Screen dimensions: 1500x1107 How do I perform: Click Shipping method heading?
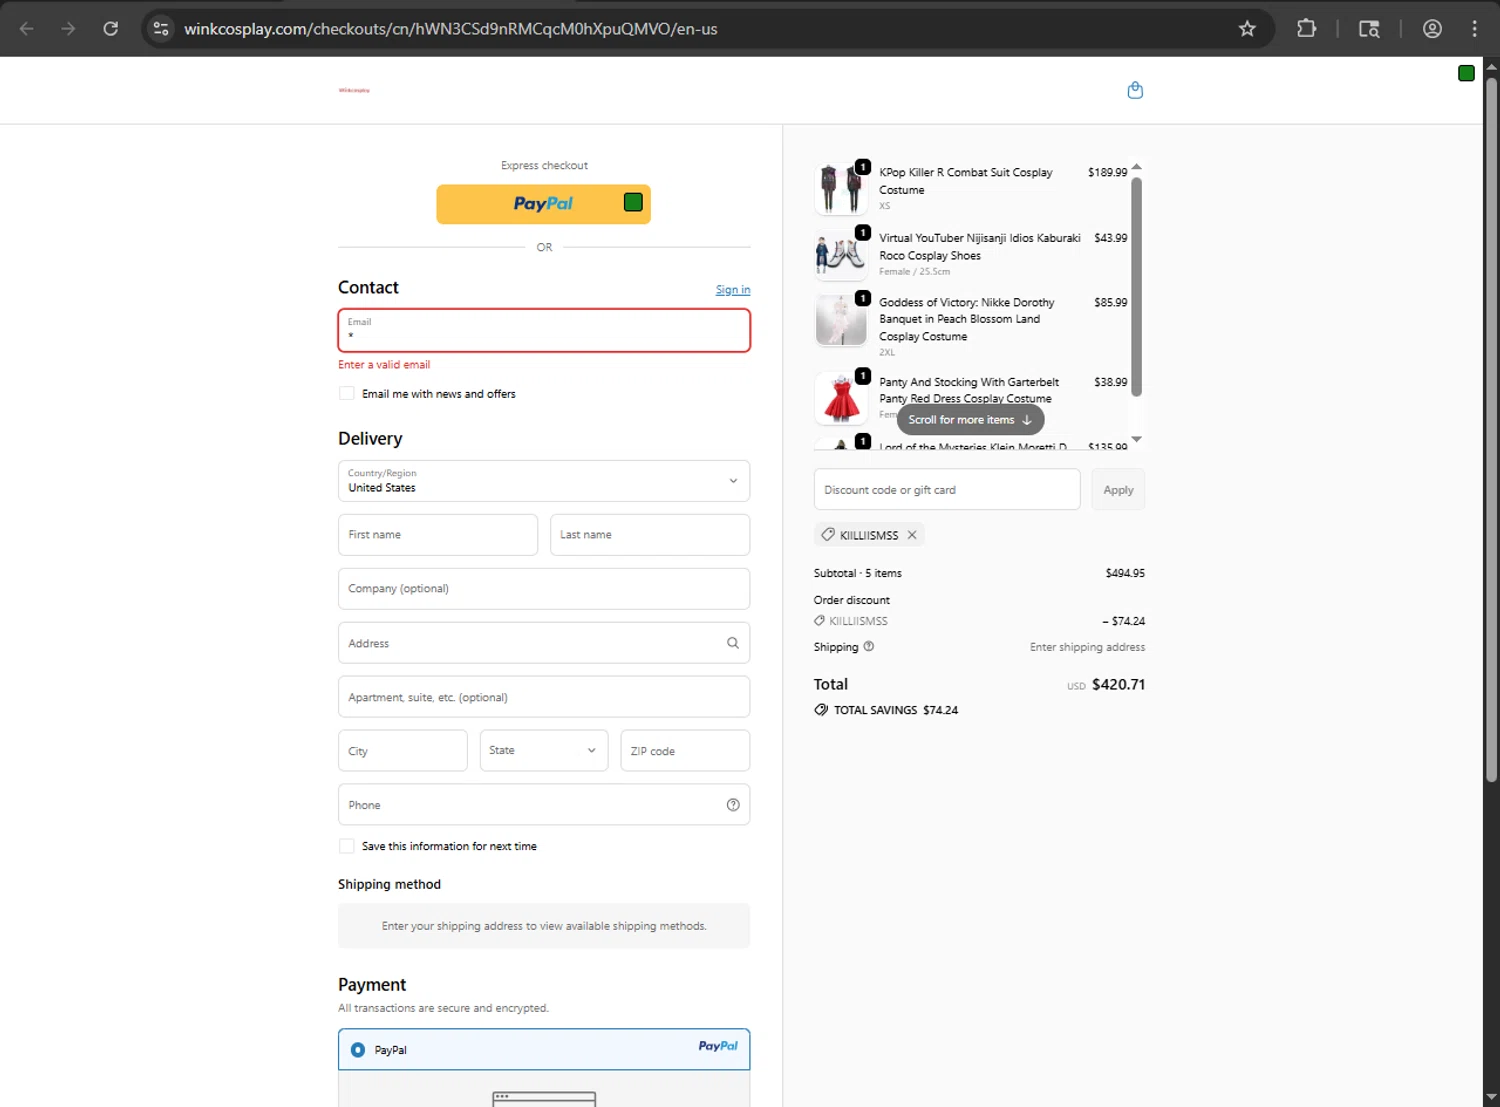[x=389, y=884]
